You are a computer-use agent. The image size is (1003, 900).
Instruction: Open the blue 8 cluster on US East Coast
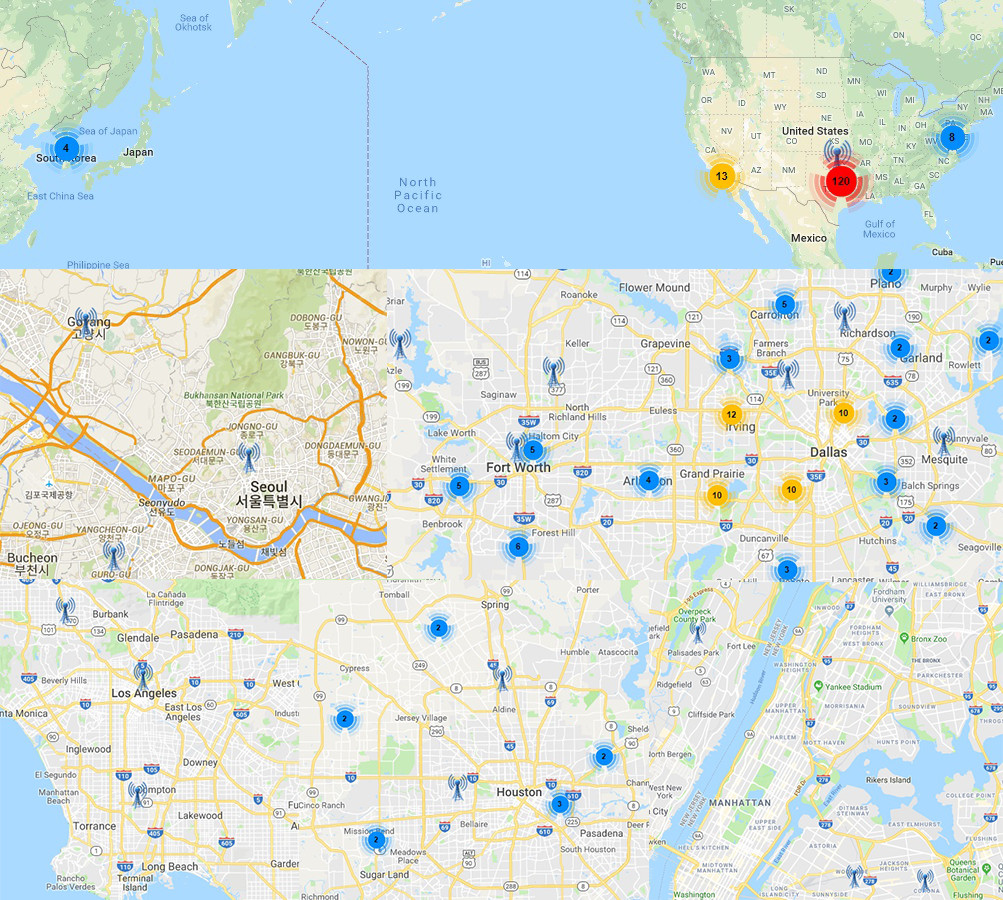pyautogui.click(x=952, y=137)
